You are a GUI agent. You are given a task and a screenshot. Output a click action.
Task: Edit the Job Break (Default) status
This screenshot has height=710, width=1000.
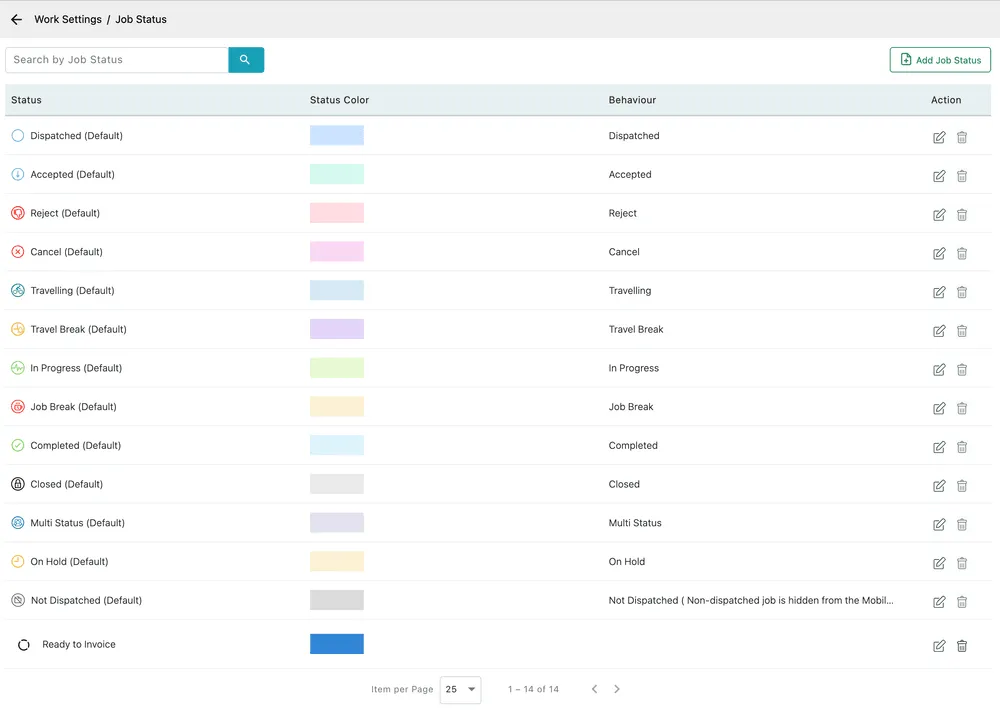[x=939, y=408]
